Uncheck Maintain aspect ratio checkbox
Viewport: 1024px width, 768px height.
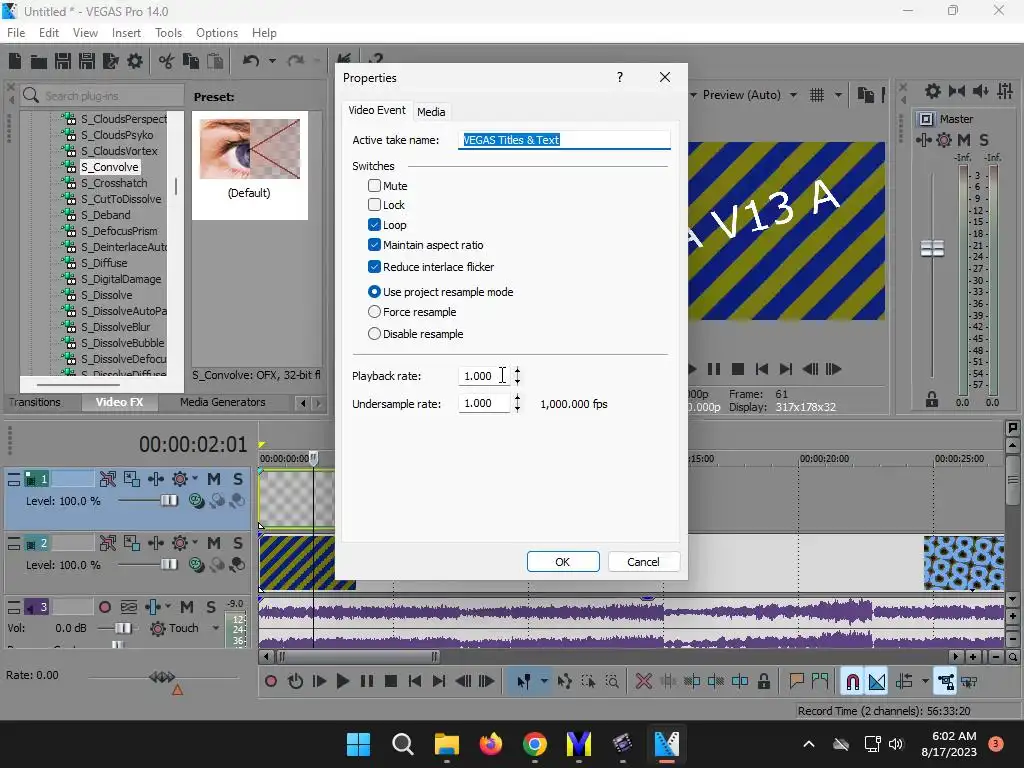(374, 245)
